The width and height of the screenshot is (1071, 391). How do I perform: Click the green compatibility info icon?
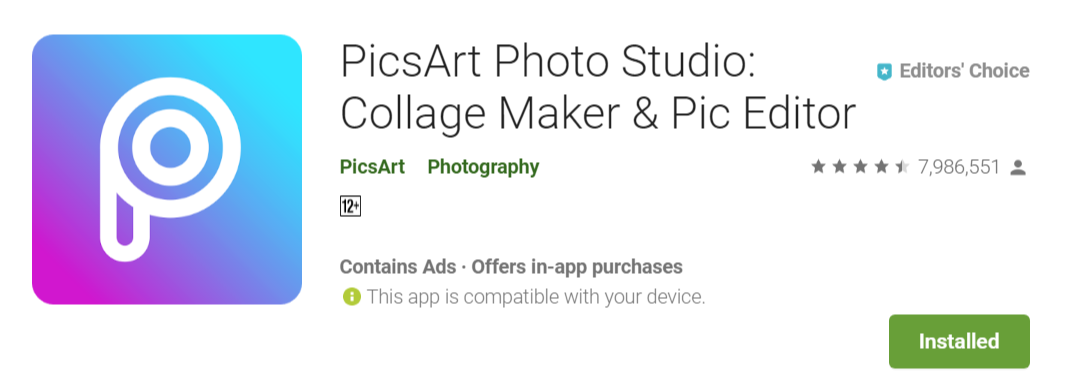point(351,297)
